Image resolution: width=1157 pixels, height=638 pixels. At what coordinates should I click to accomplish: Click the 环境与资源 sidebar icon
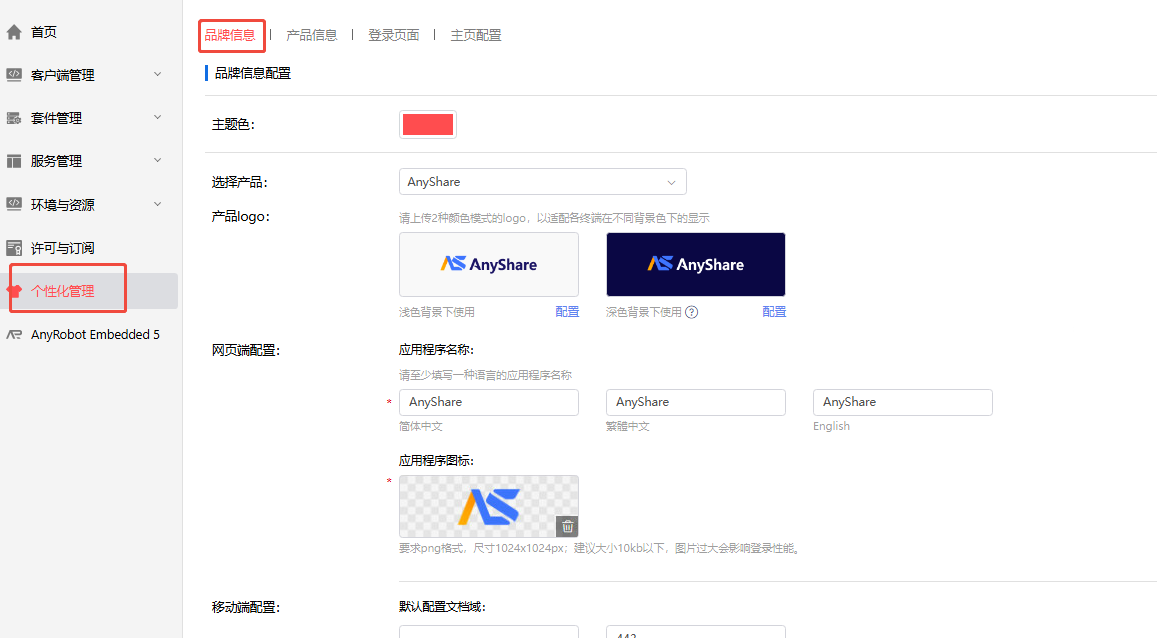14,204
